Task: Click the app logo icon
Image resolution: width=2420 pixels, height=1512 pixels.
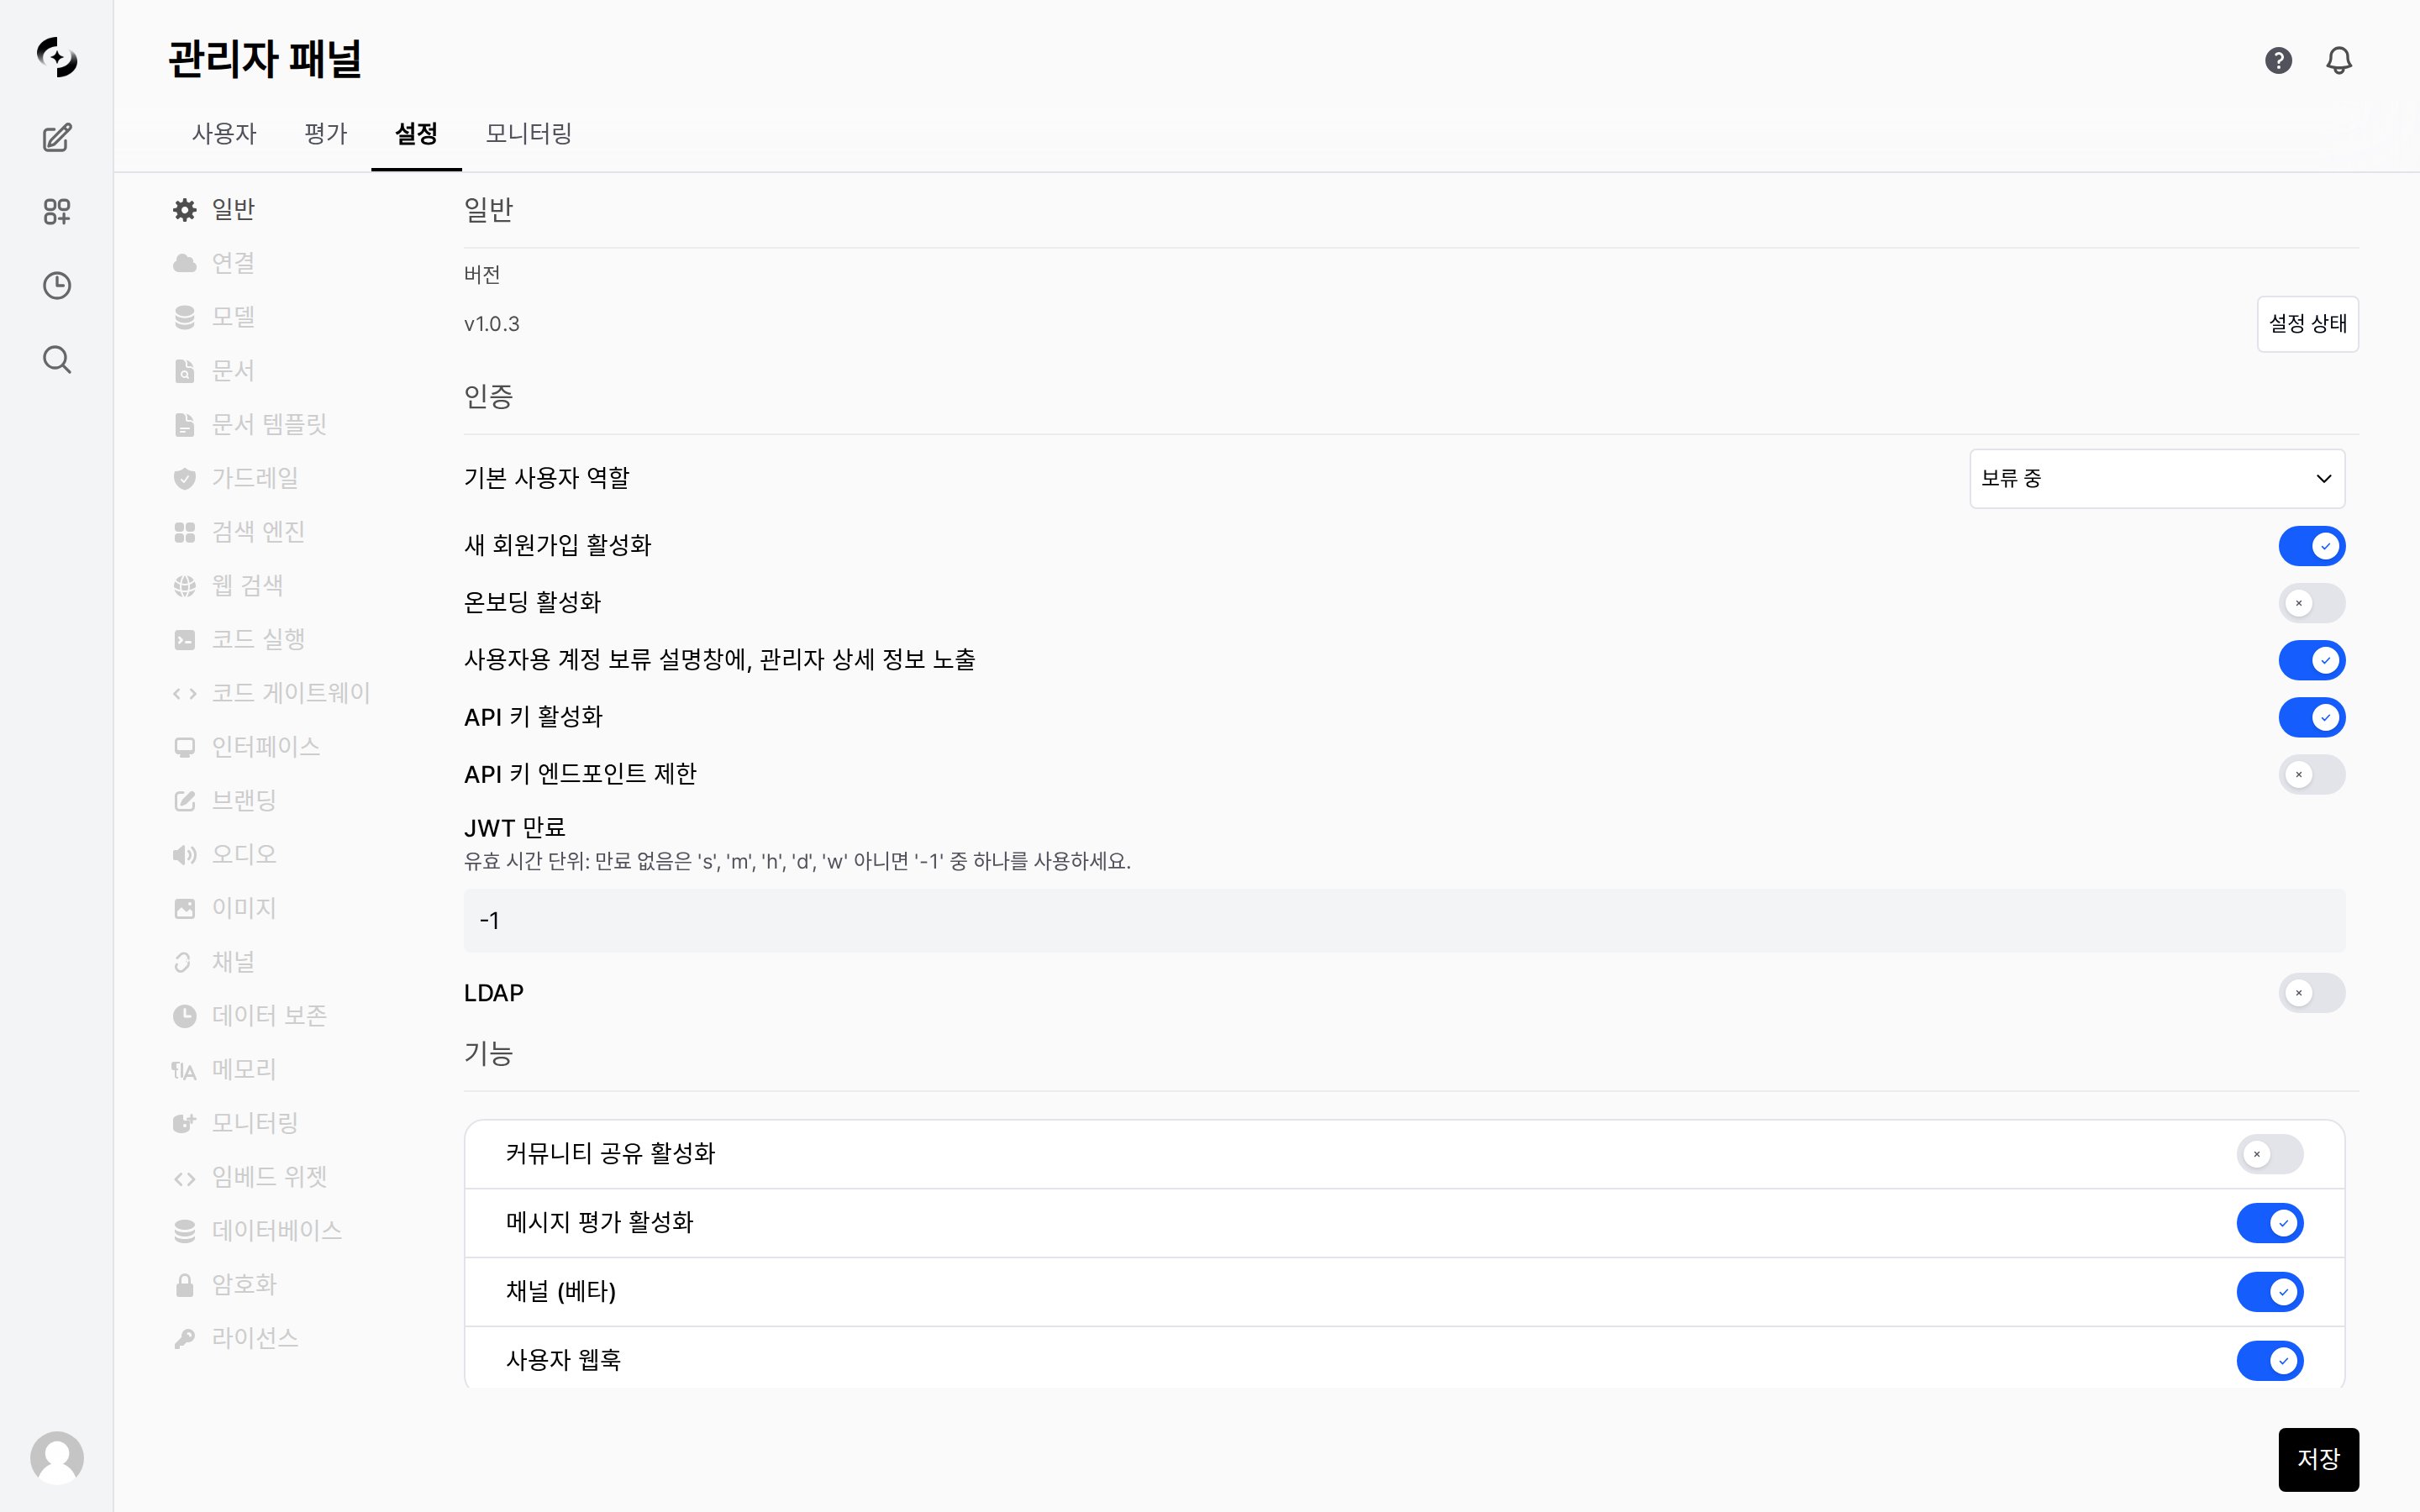Action: tap(57, 57)
